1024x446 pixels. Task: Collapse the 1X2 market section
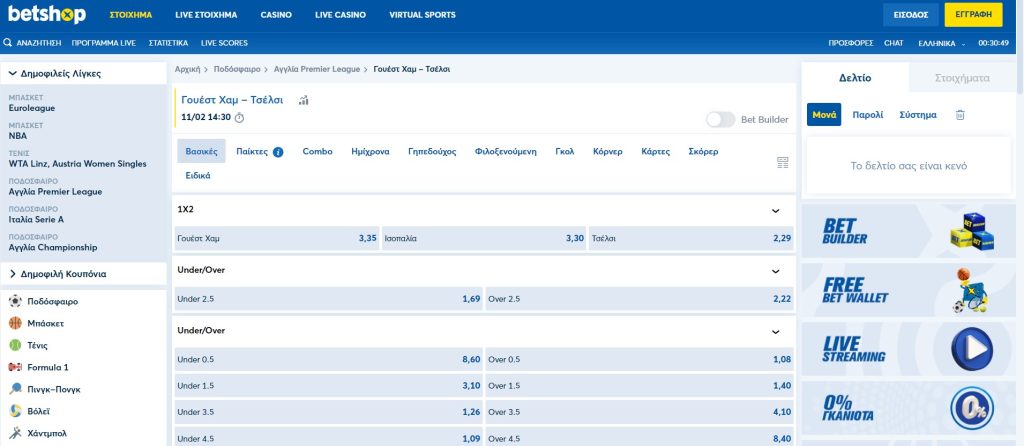pyautogui.click(x=776, y=211)
